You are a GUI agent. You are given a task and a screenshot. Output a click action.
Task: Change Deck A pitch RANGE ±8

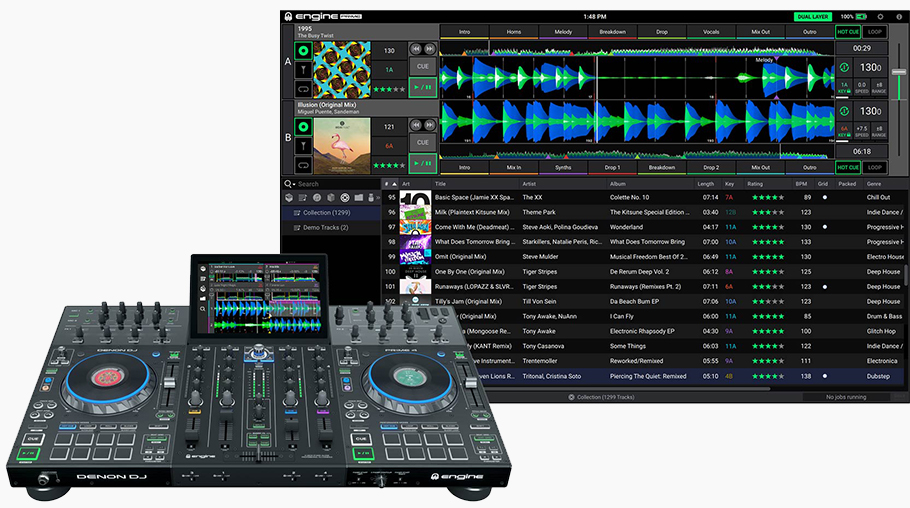point(879,87)
